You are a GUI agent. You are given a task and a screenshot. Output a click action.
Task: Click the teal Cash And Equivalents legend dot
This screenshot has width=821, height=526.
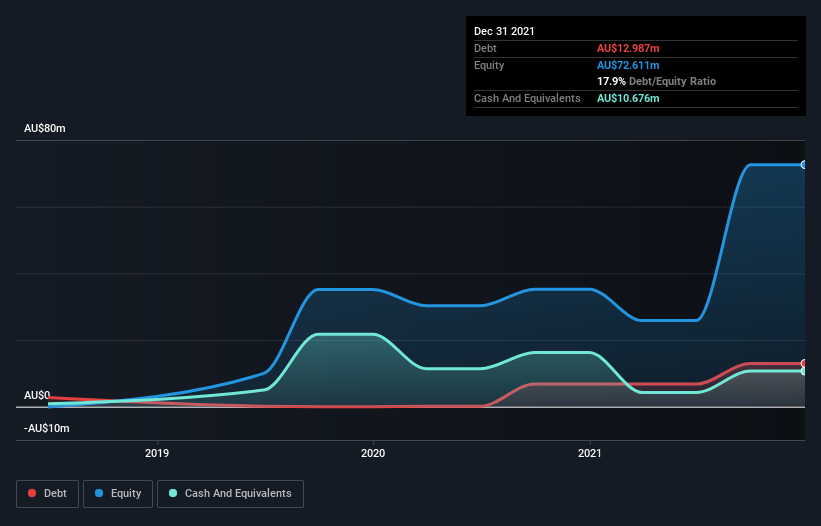tap(173, 493)
